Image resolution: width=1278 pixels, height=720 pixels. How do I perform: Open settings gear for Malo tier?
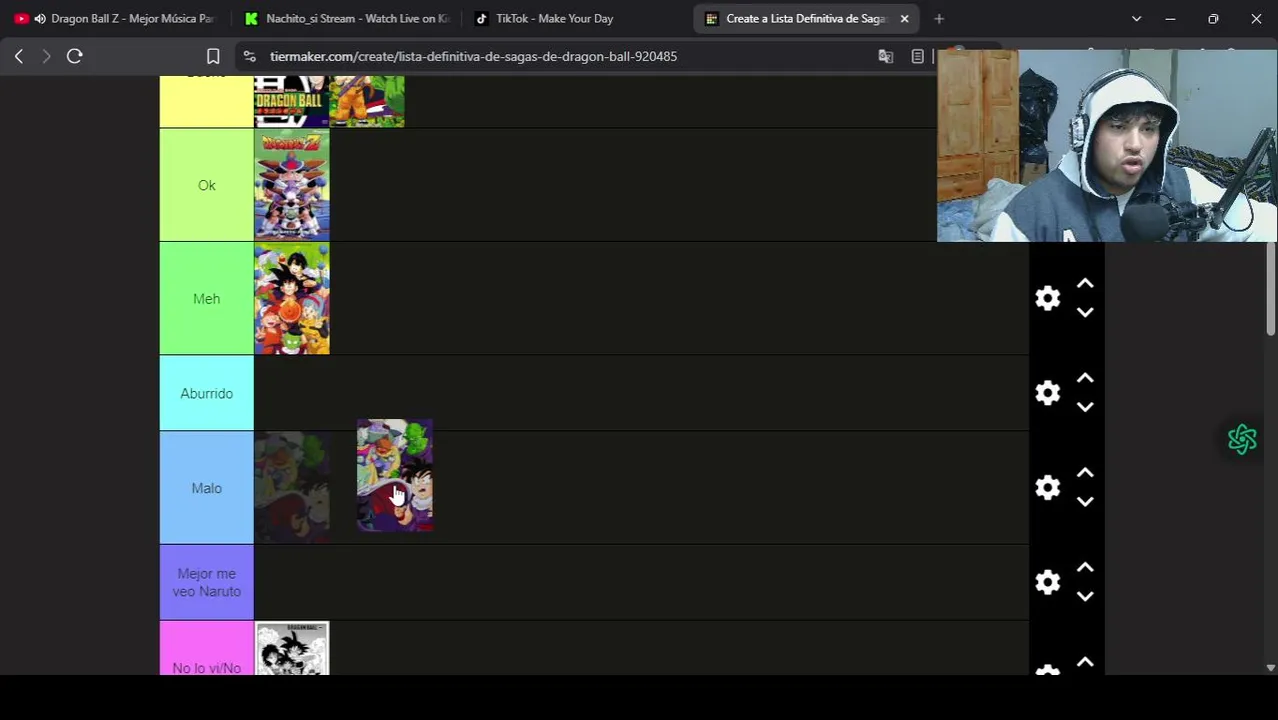click(x=1047, y=487)
